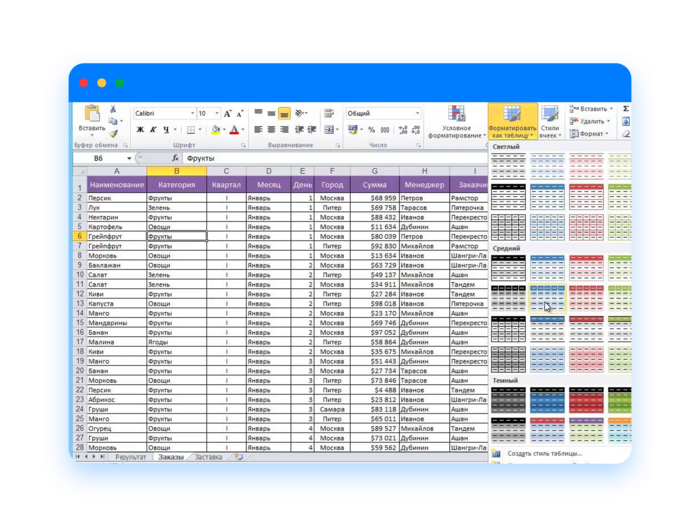Align text to top of cell

click(x=258, y=113)
